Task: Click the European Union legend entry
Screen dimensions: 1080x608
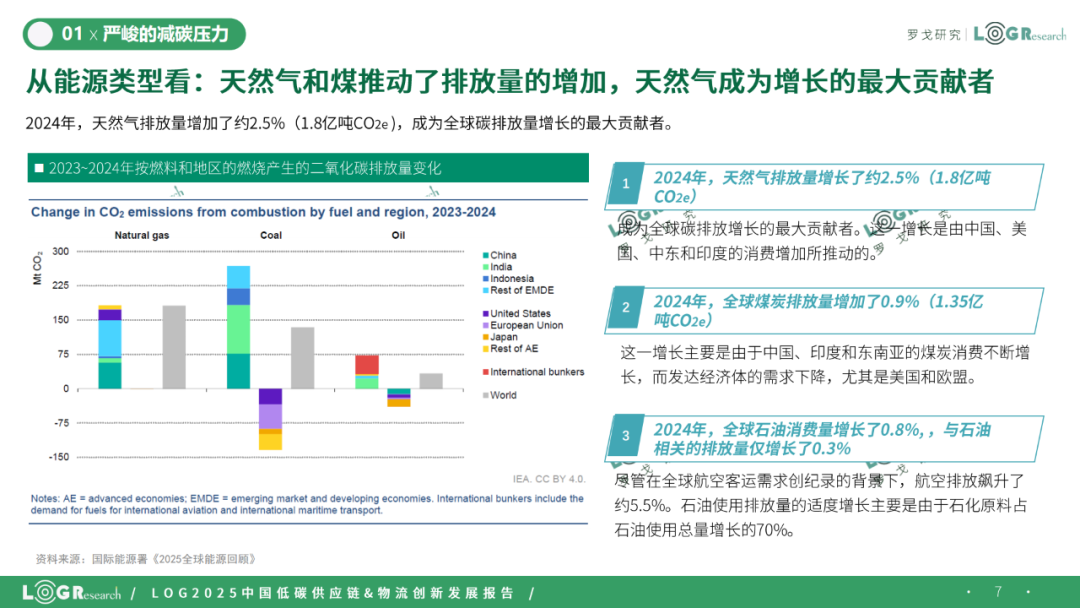Action: [x=523, y=326]
